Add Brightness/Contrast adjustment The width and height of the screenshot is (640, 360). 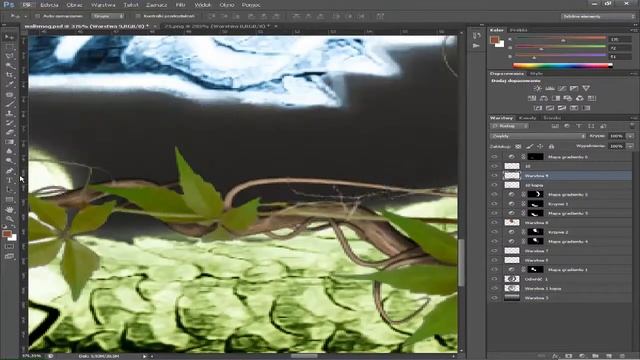pos(538,88)
